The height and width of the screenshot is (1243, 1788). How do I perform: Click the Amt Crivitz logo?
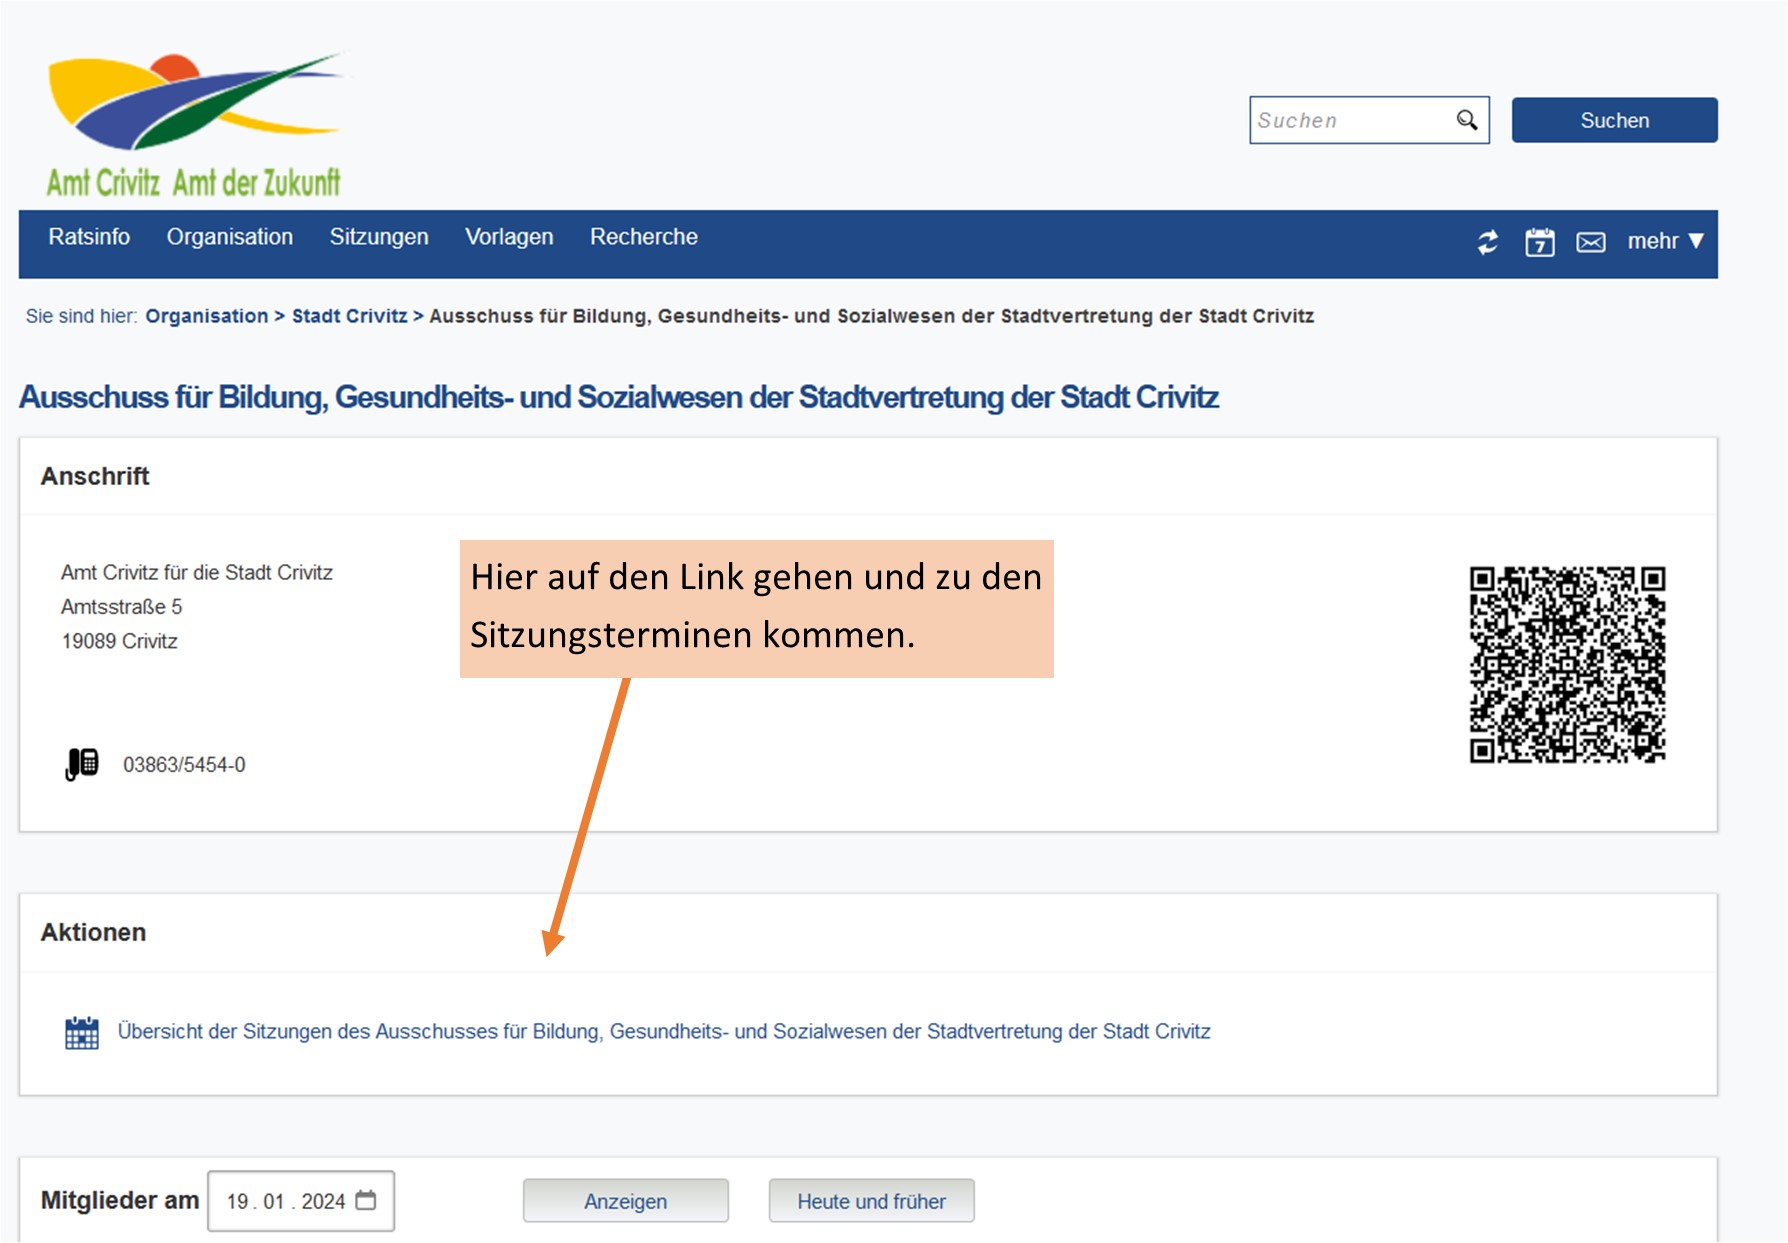(x=195, y=125)
